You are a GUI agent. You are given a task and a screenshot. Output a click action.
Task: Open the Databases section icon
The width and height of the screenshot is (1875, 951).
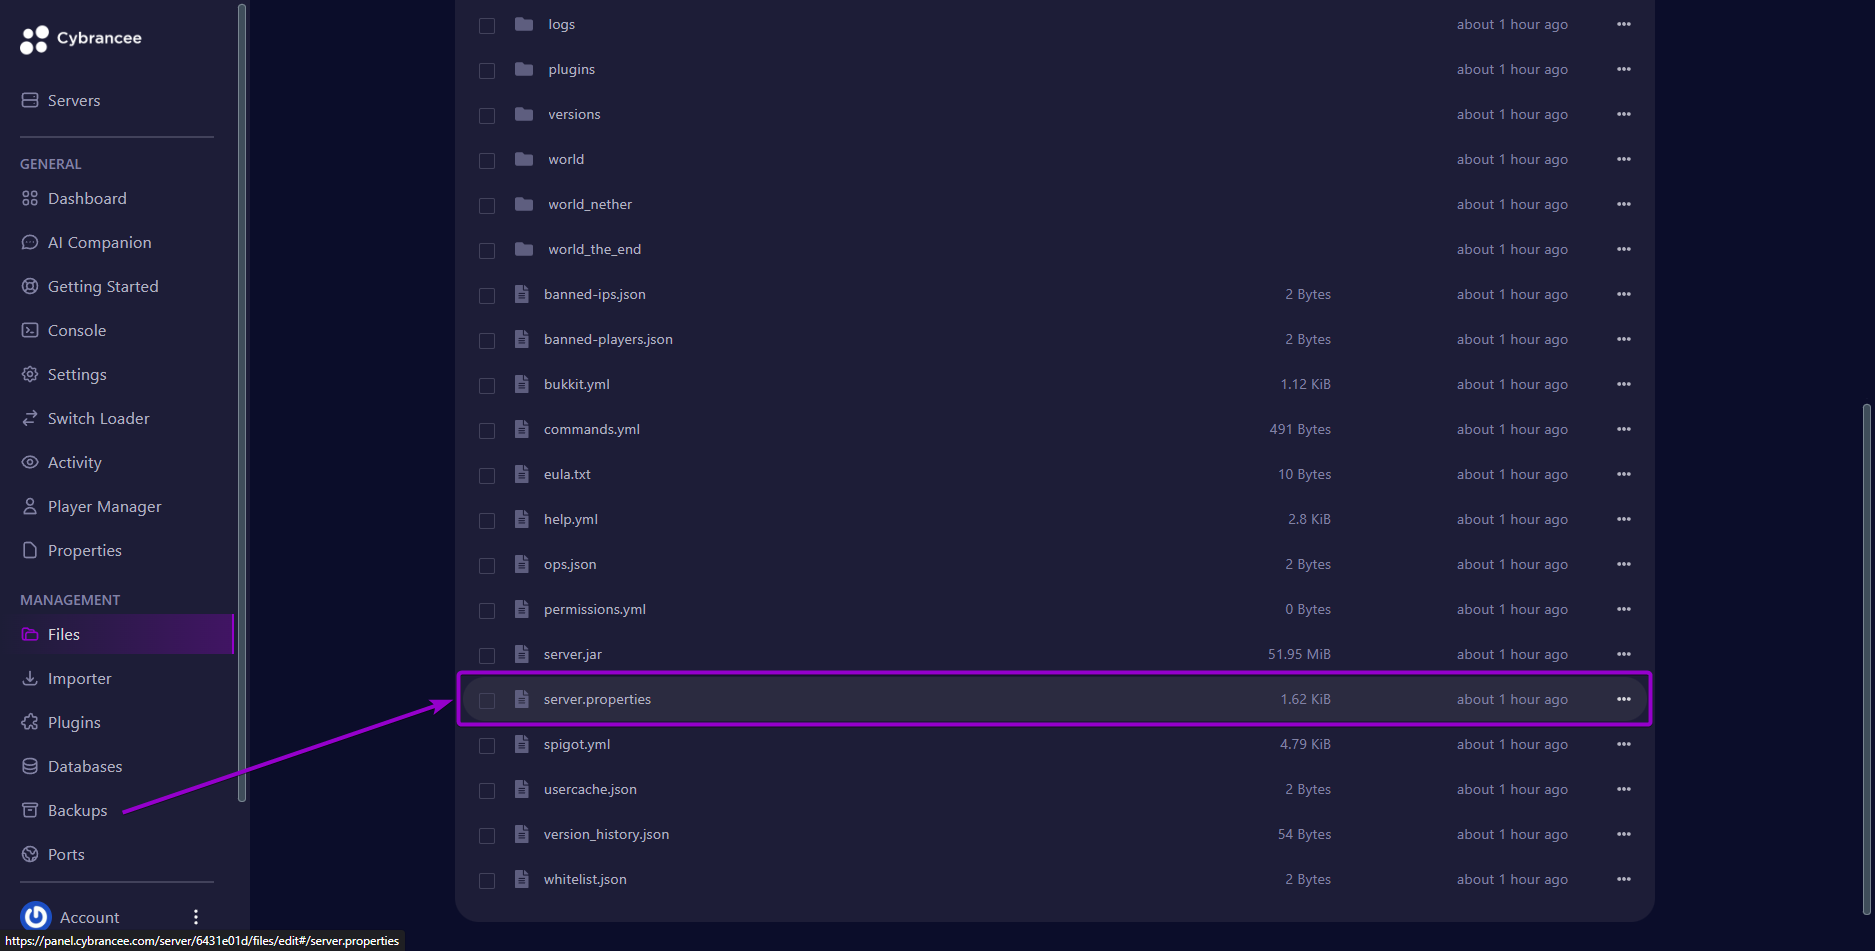31,766
